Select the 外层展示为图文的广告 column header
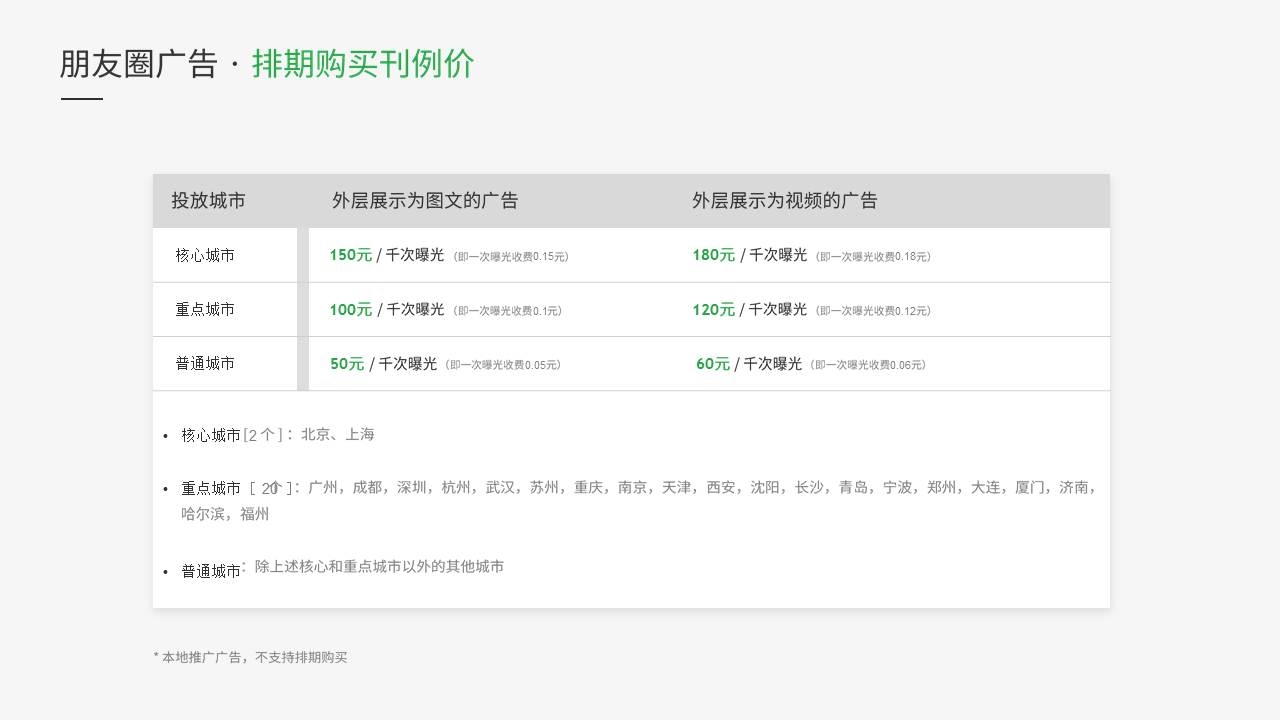Screen dimensions: 1280x720 pos(425,201)
